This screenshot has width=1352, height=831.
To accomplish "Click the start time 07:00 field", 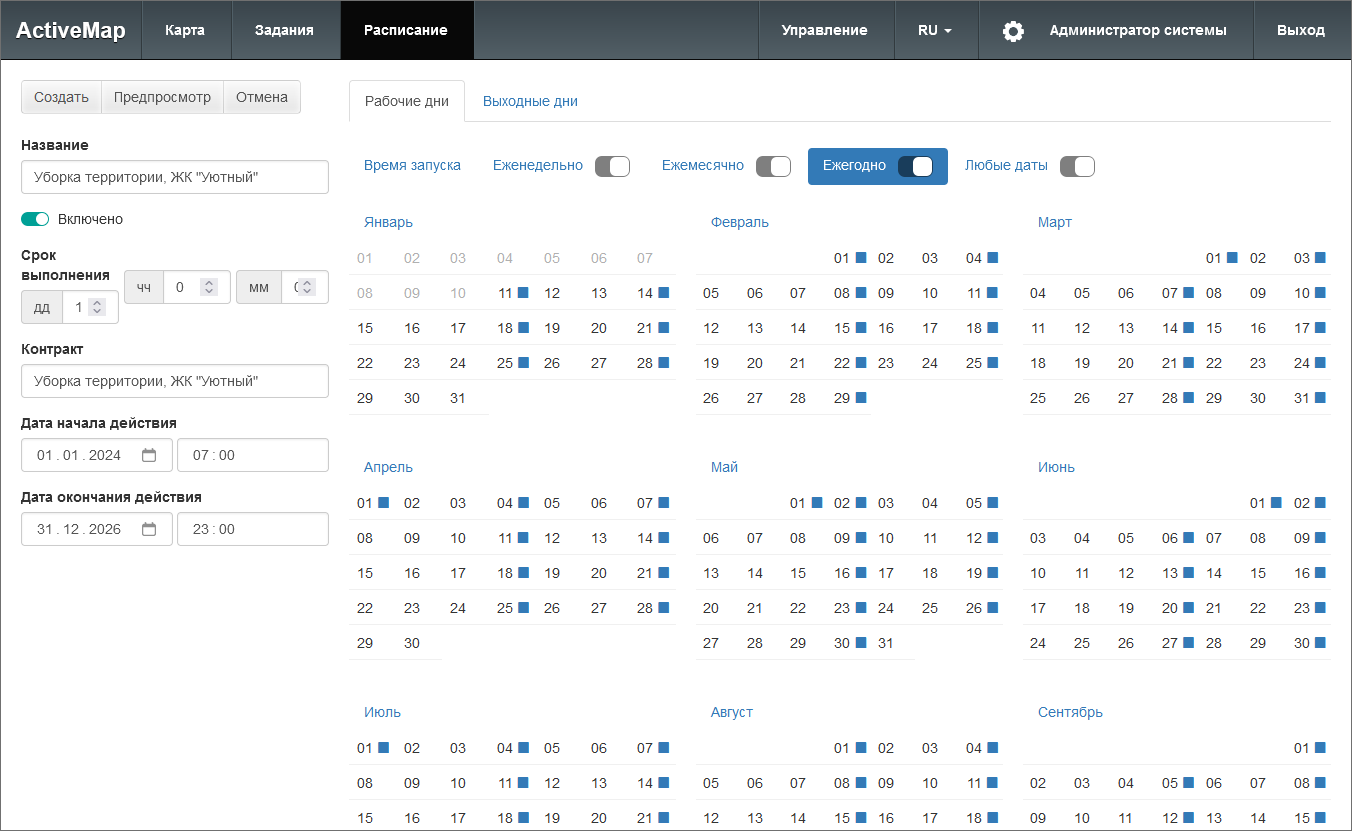I will (253, 455).
